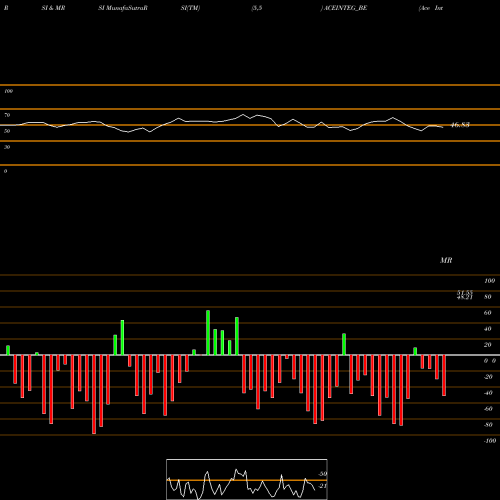Click the last red histogram bar on the right
500x500 pixels.
(x=444, y=375)
